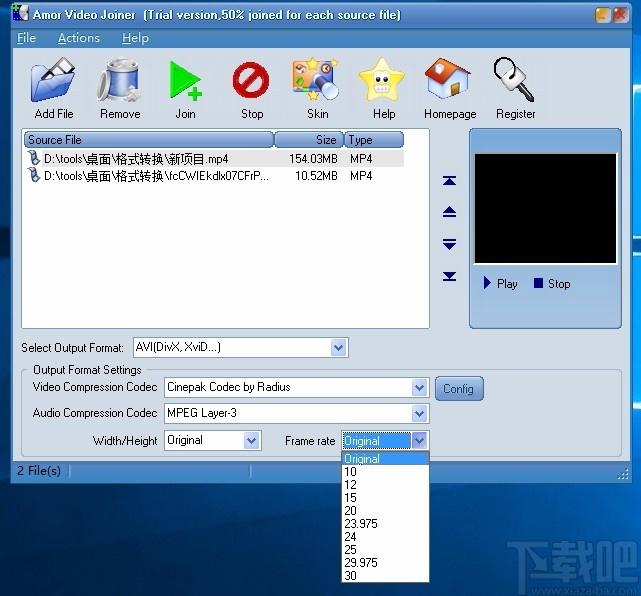641x596 pixels.
Task: Click the Remove trash can icon
Action: (120, 80)
